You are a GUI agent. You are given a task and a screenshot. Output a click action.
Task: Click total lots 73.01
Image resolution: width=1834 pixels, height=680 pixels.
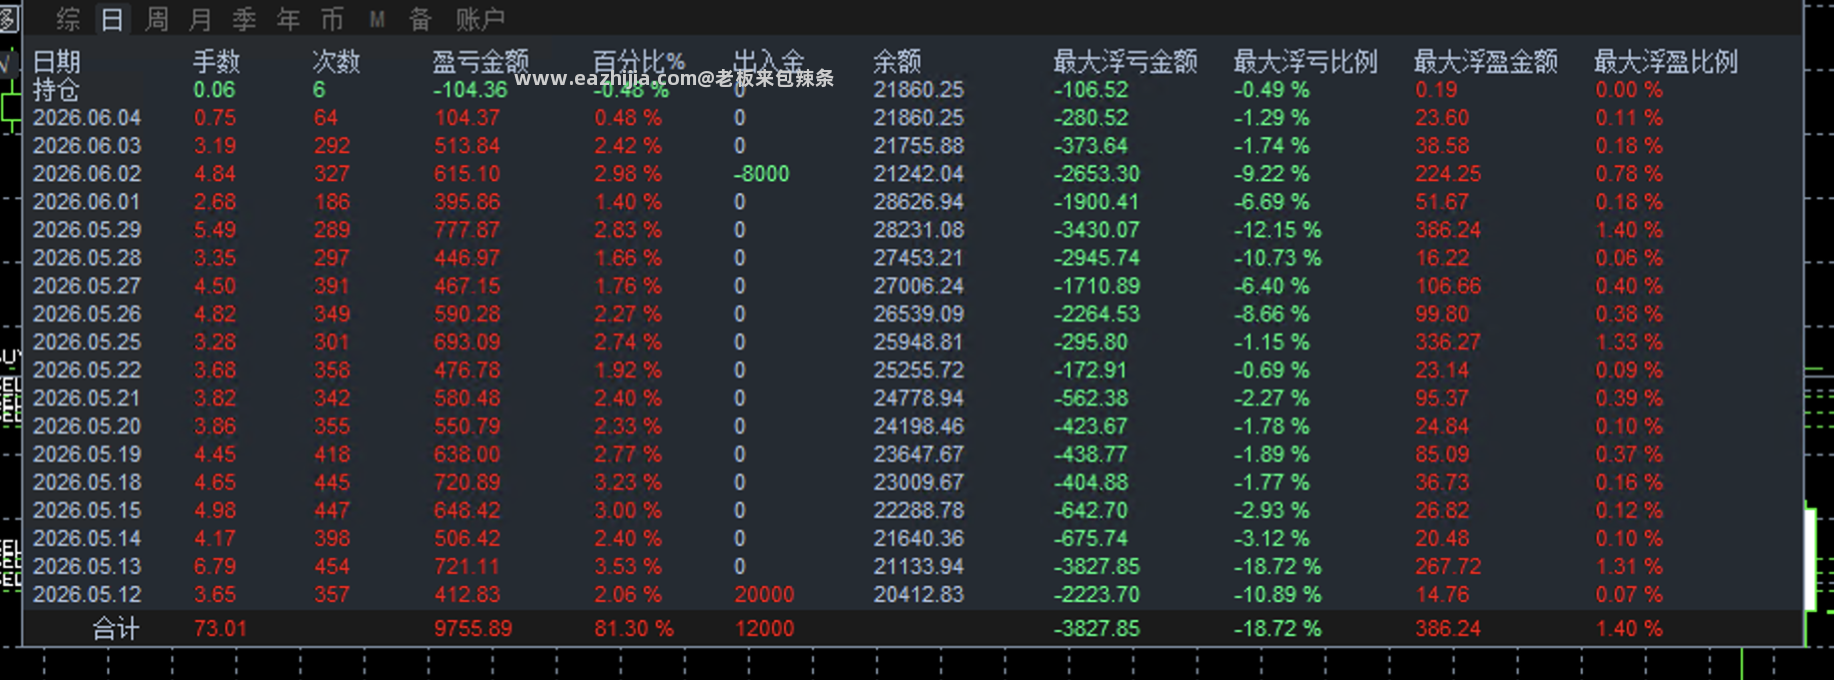click(x=220, y=629)
